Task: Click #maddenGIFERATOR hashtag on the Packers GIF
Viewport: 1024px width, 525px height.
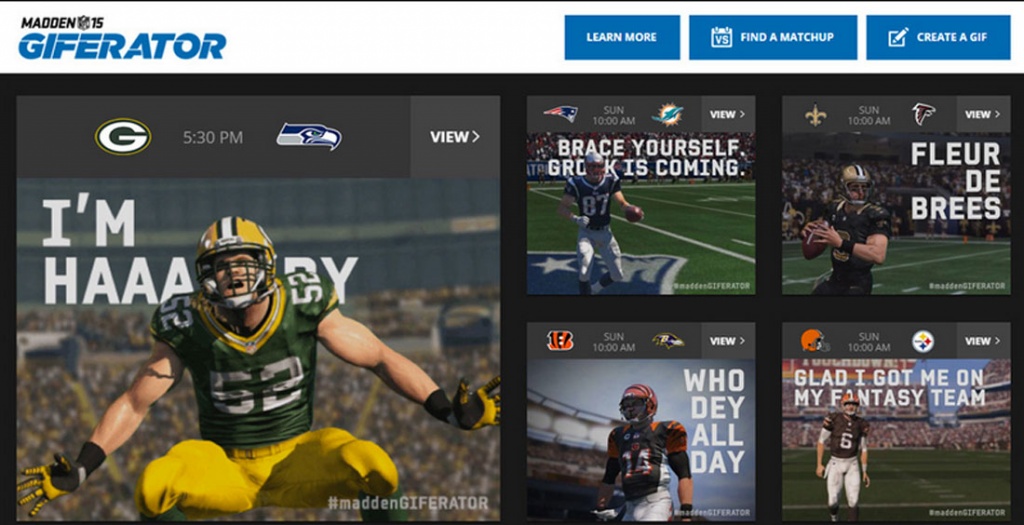Action: click(x=408, y=503)
